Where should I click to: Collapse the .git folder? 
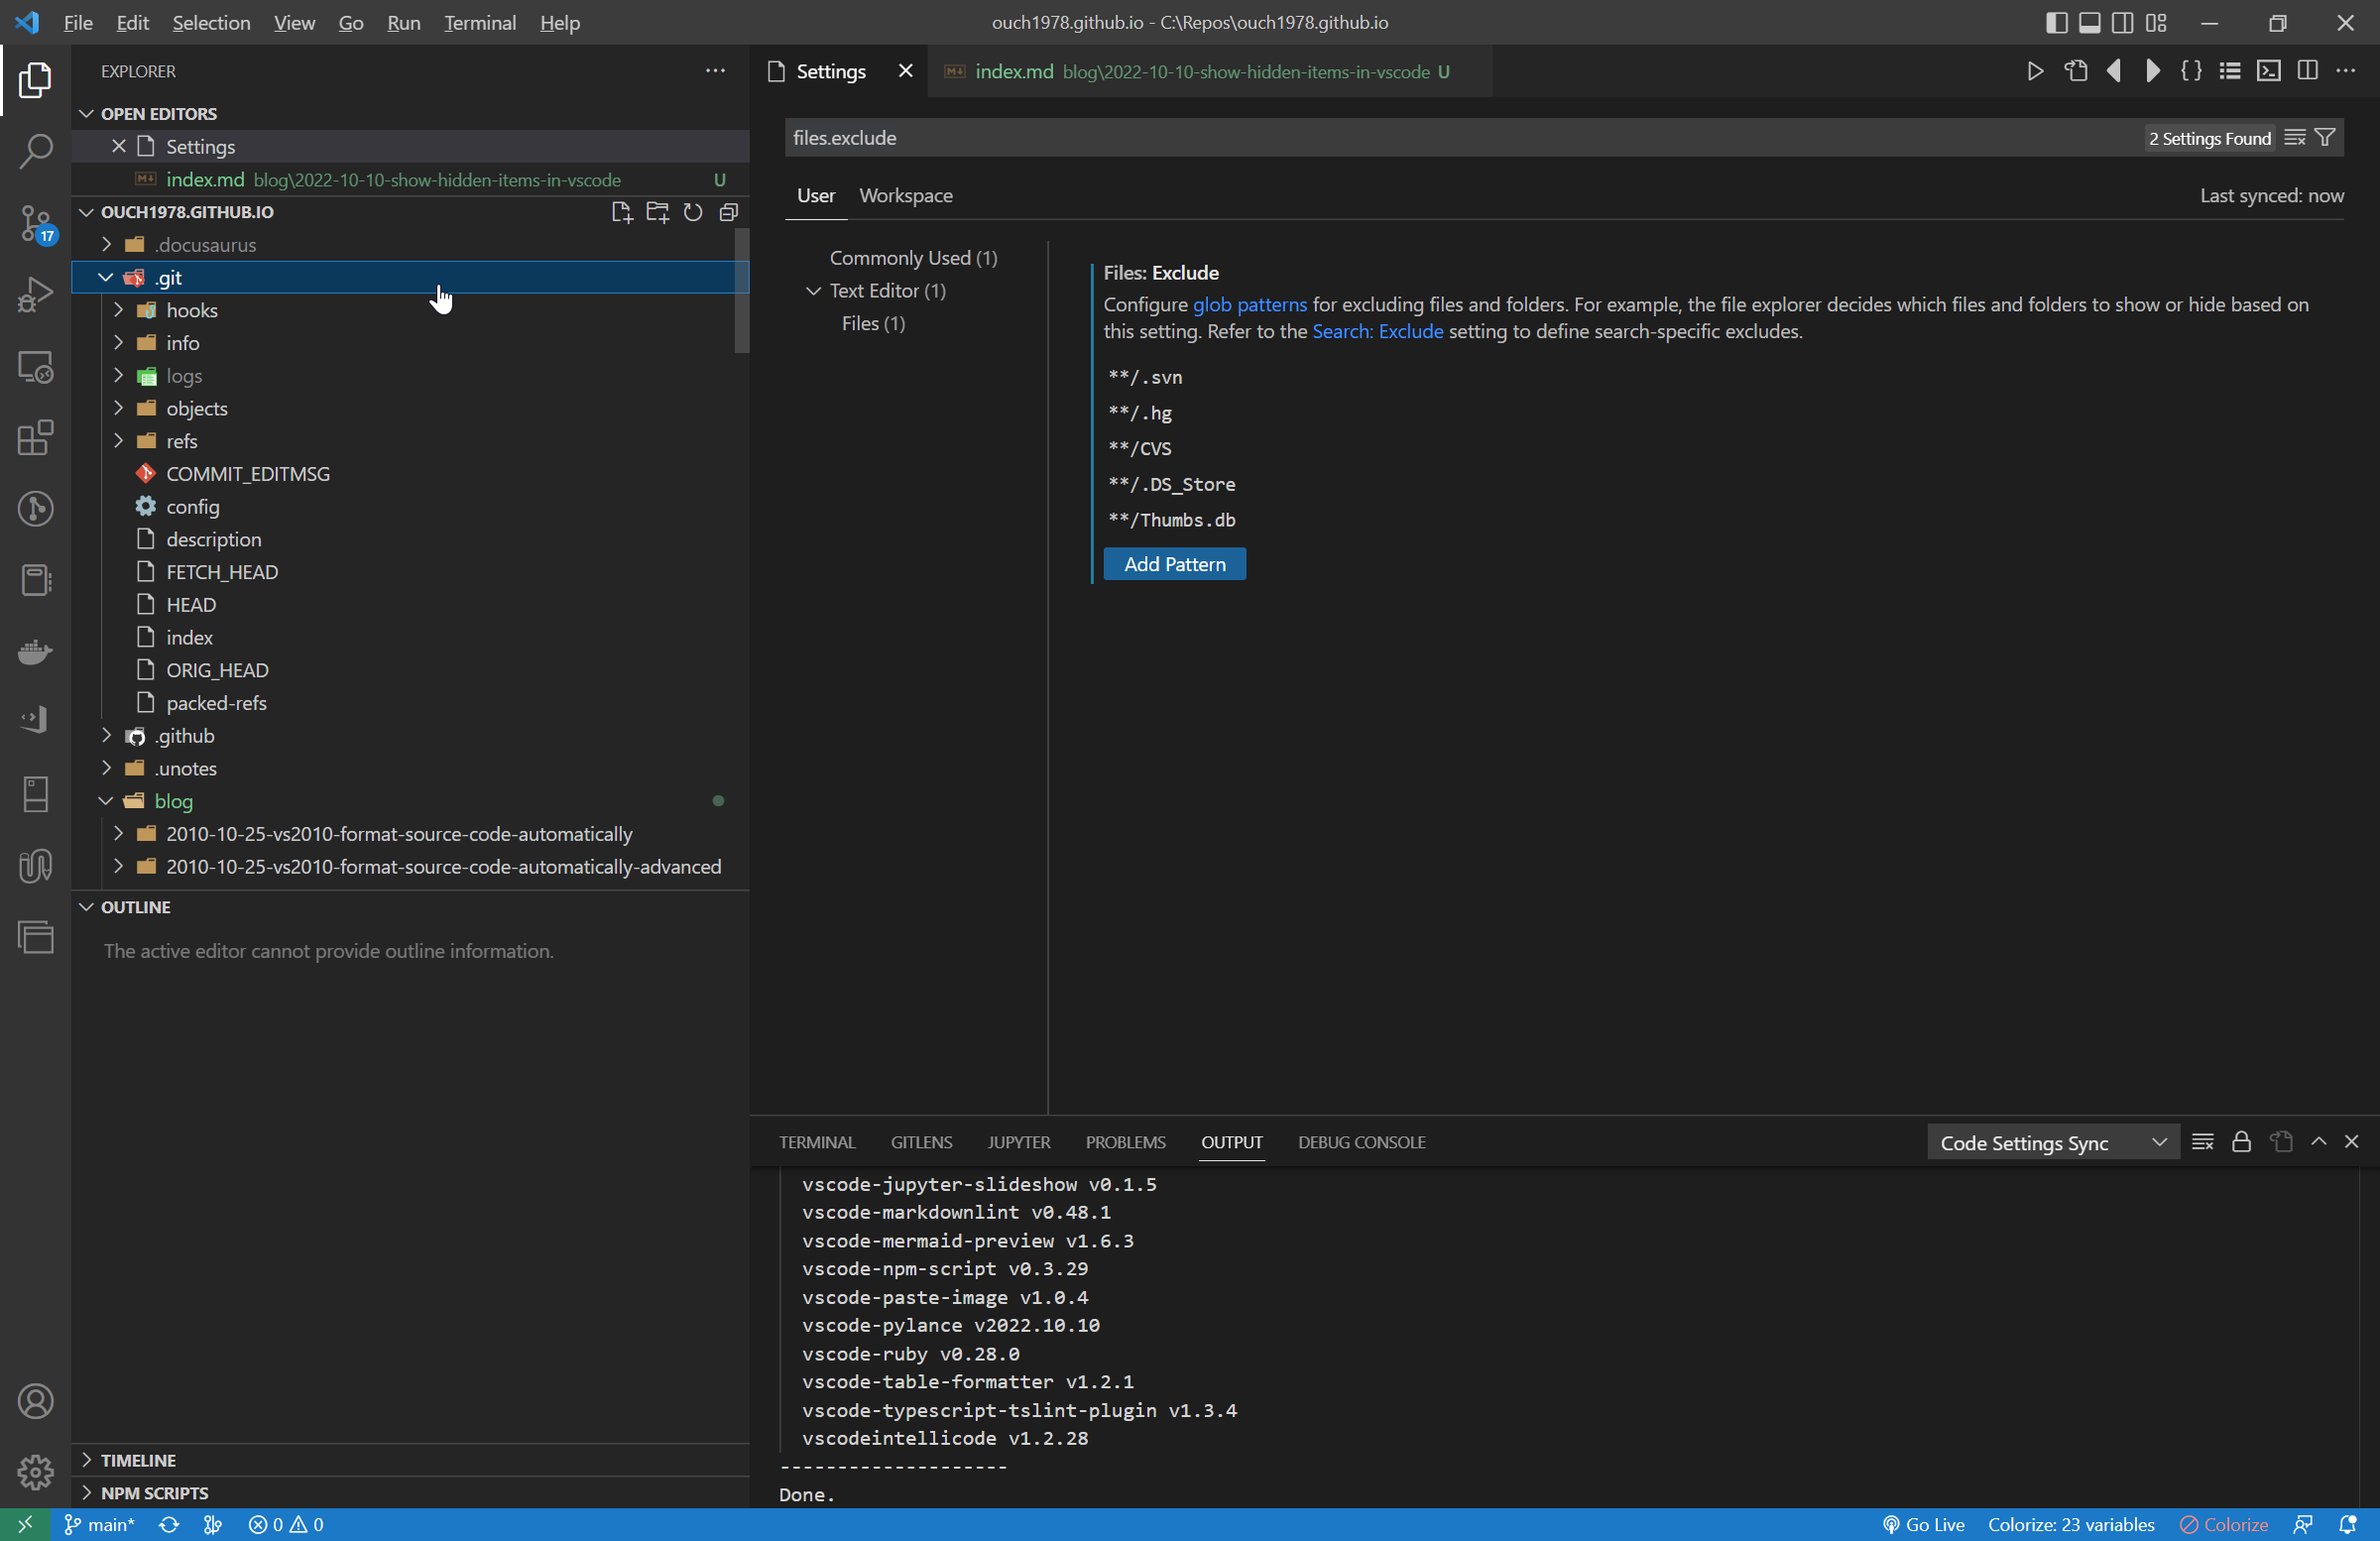(105, 278)
